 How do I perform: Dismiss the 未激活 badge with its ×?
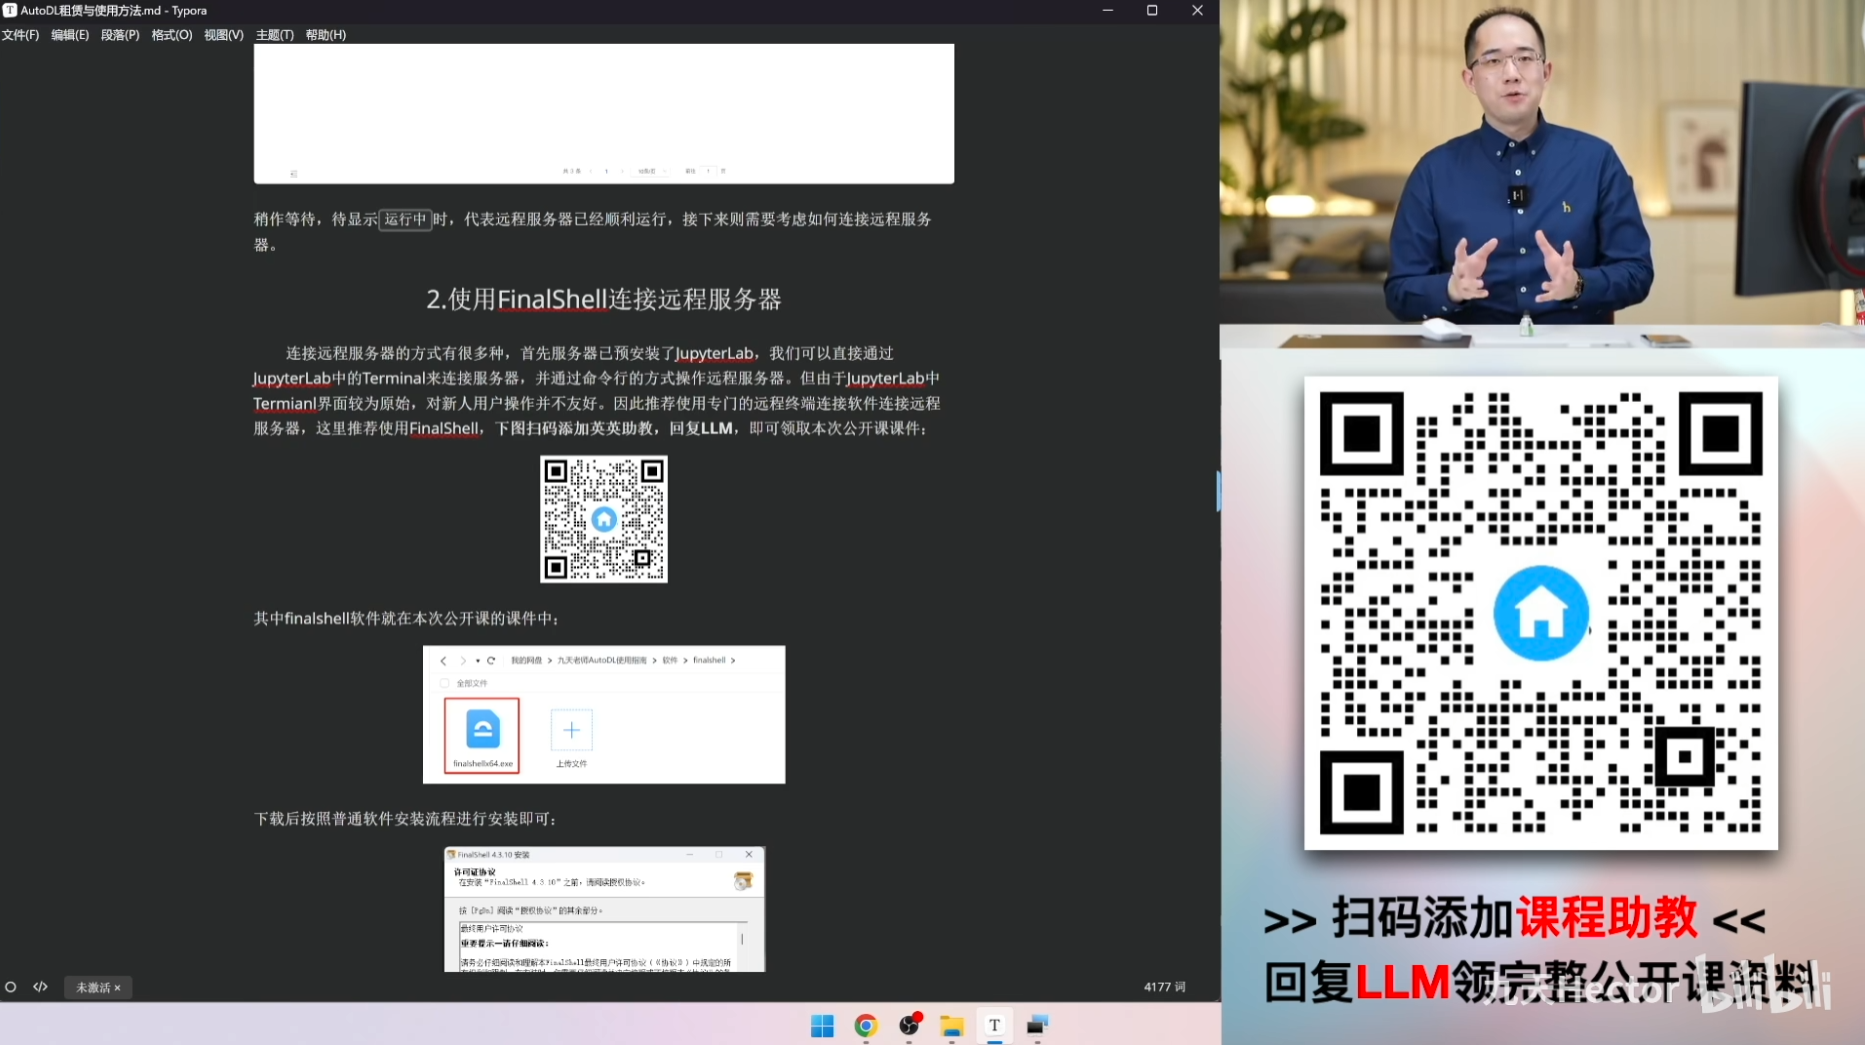click(118, 987)
